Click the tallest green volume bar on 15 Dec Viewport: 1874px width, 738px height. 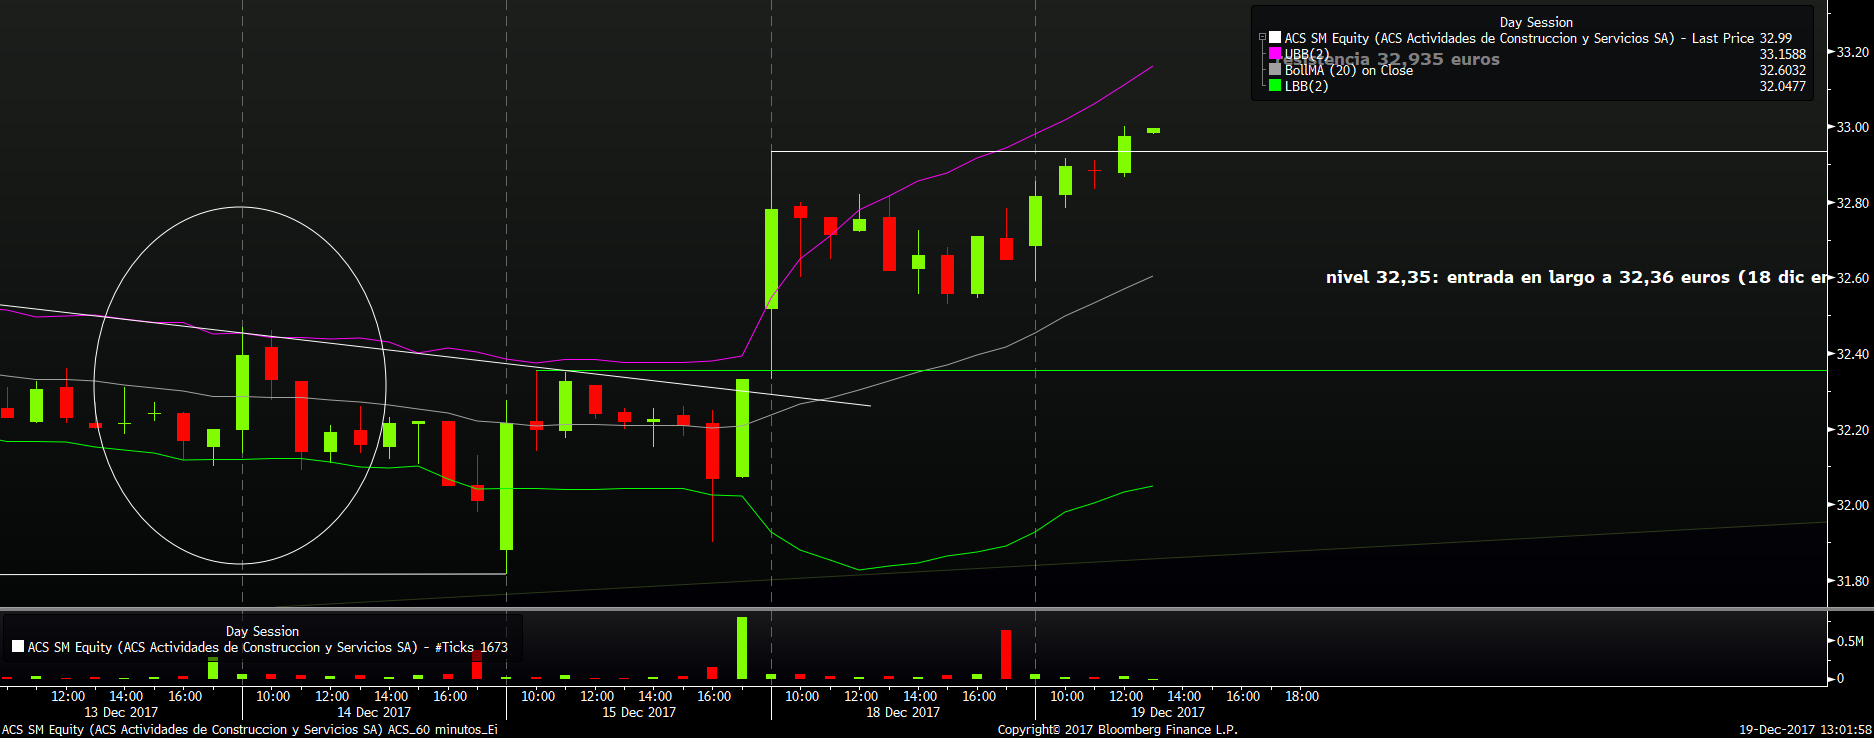742,648
